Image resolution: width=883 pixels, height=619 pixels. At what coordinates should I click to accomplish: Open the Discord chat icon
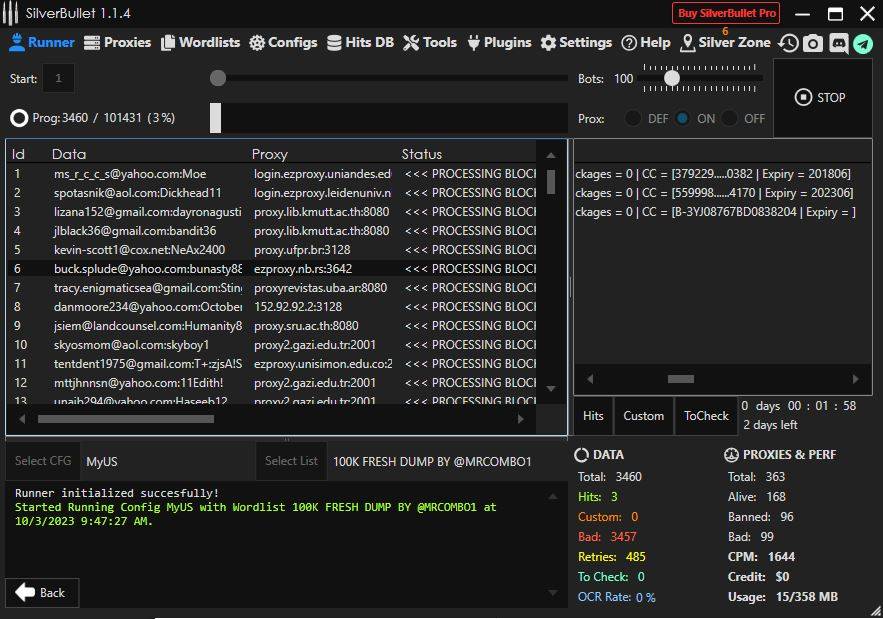838,43
